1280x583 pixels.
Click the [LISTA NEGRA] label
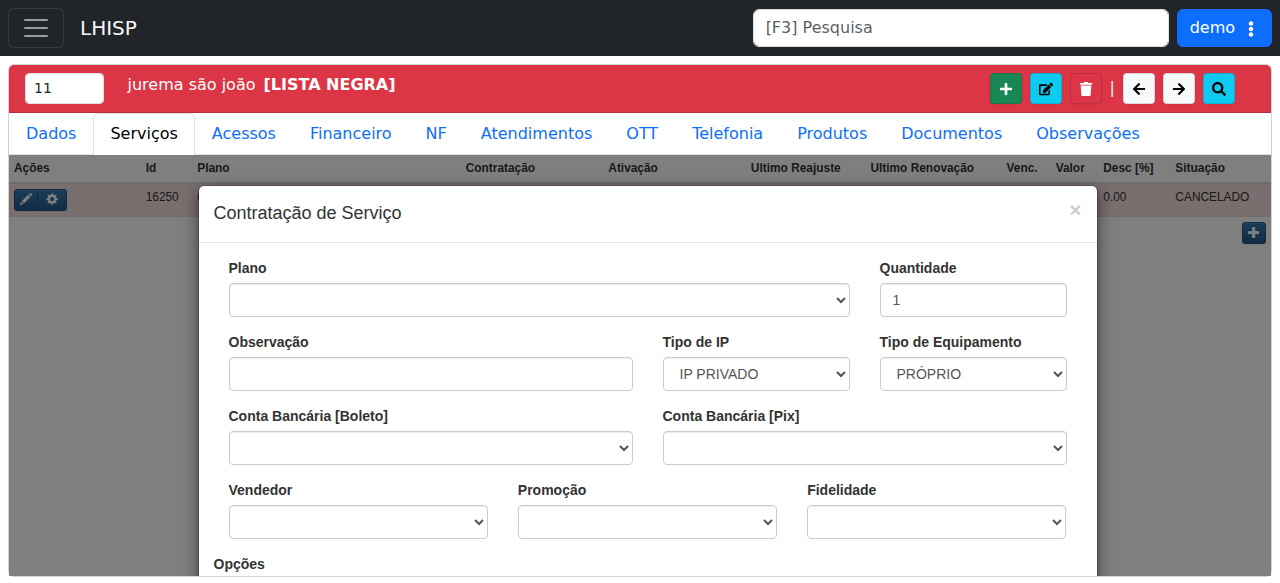[329, 85]
